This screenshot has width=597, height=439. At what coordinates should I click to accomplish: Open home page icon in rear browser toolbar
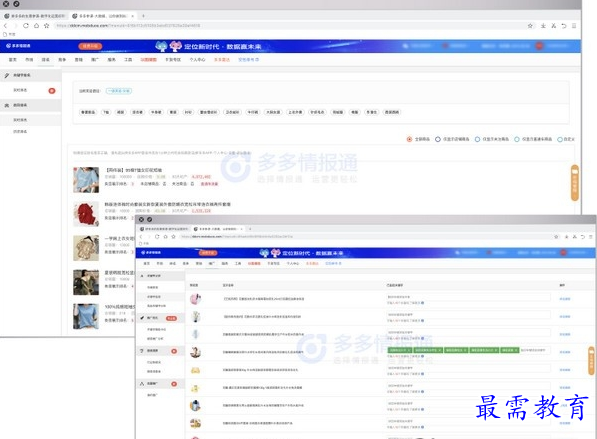tap(36, 26)
